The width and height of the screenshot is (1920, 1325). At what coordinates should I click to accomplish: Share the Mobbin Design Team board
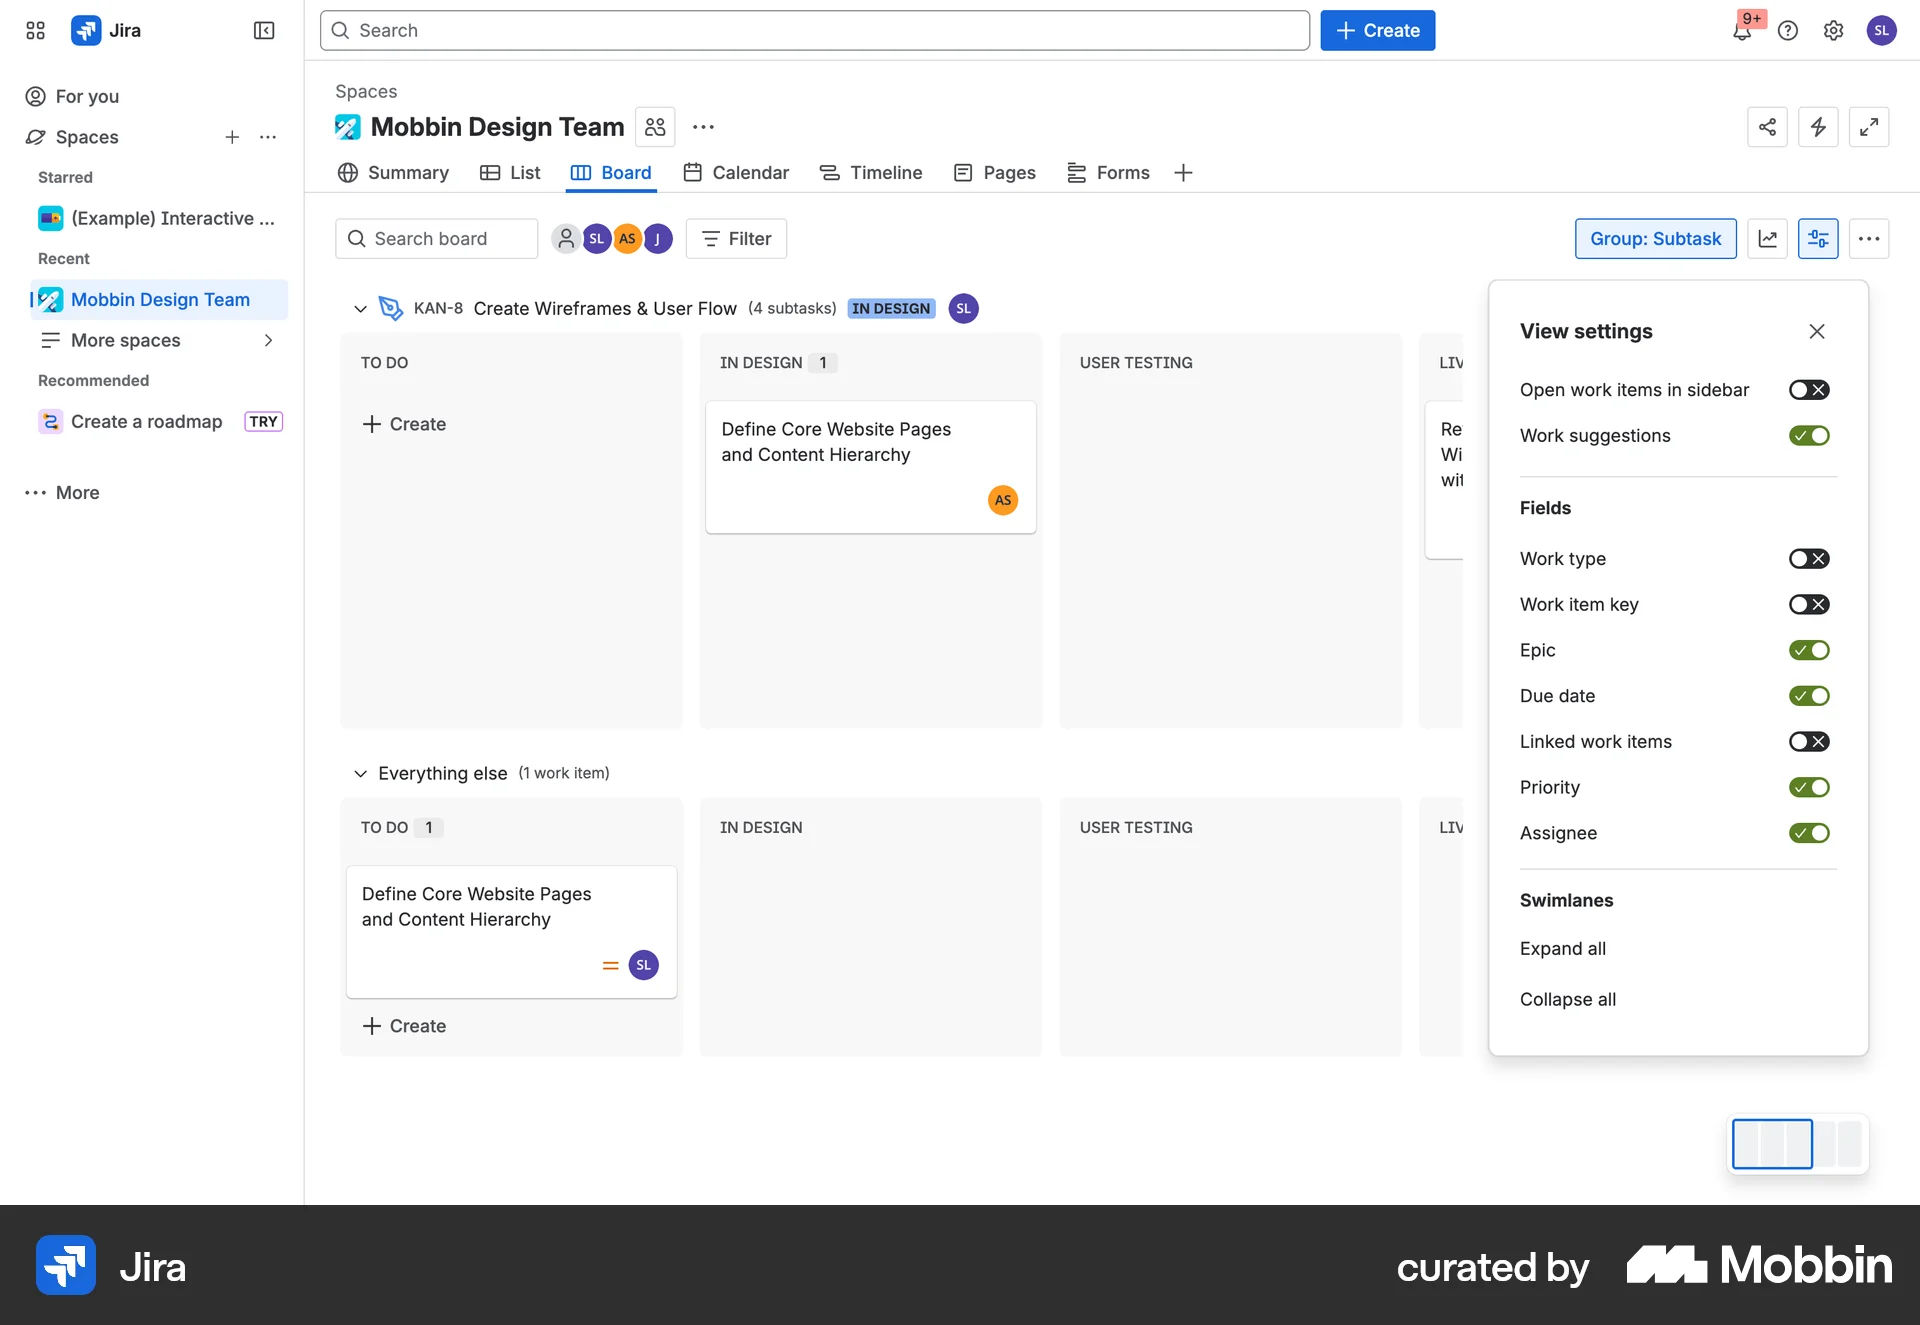pyautogui.click(x=1767, y=127)
